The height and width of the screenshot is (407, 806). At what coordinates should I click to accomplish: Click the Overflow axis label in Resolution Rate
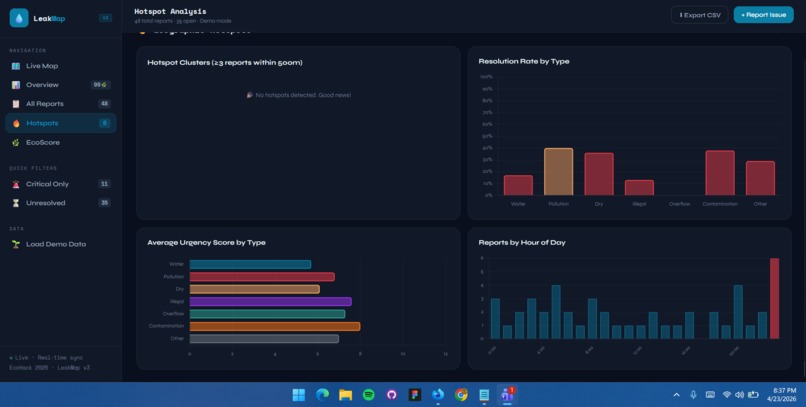pyautogui.click(x=679, y=204)
